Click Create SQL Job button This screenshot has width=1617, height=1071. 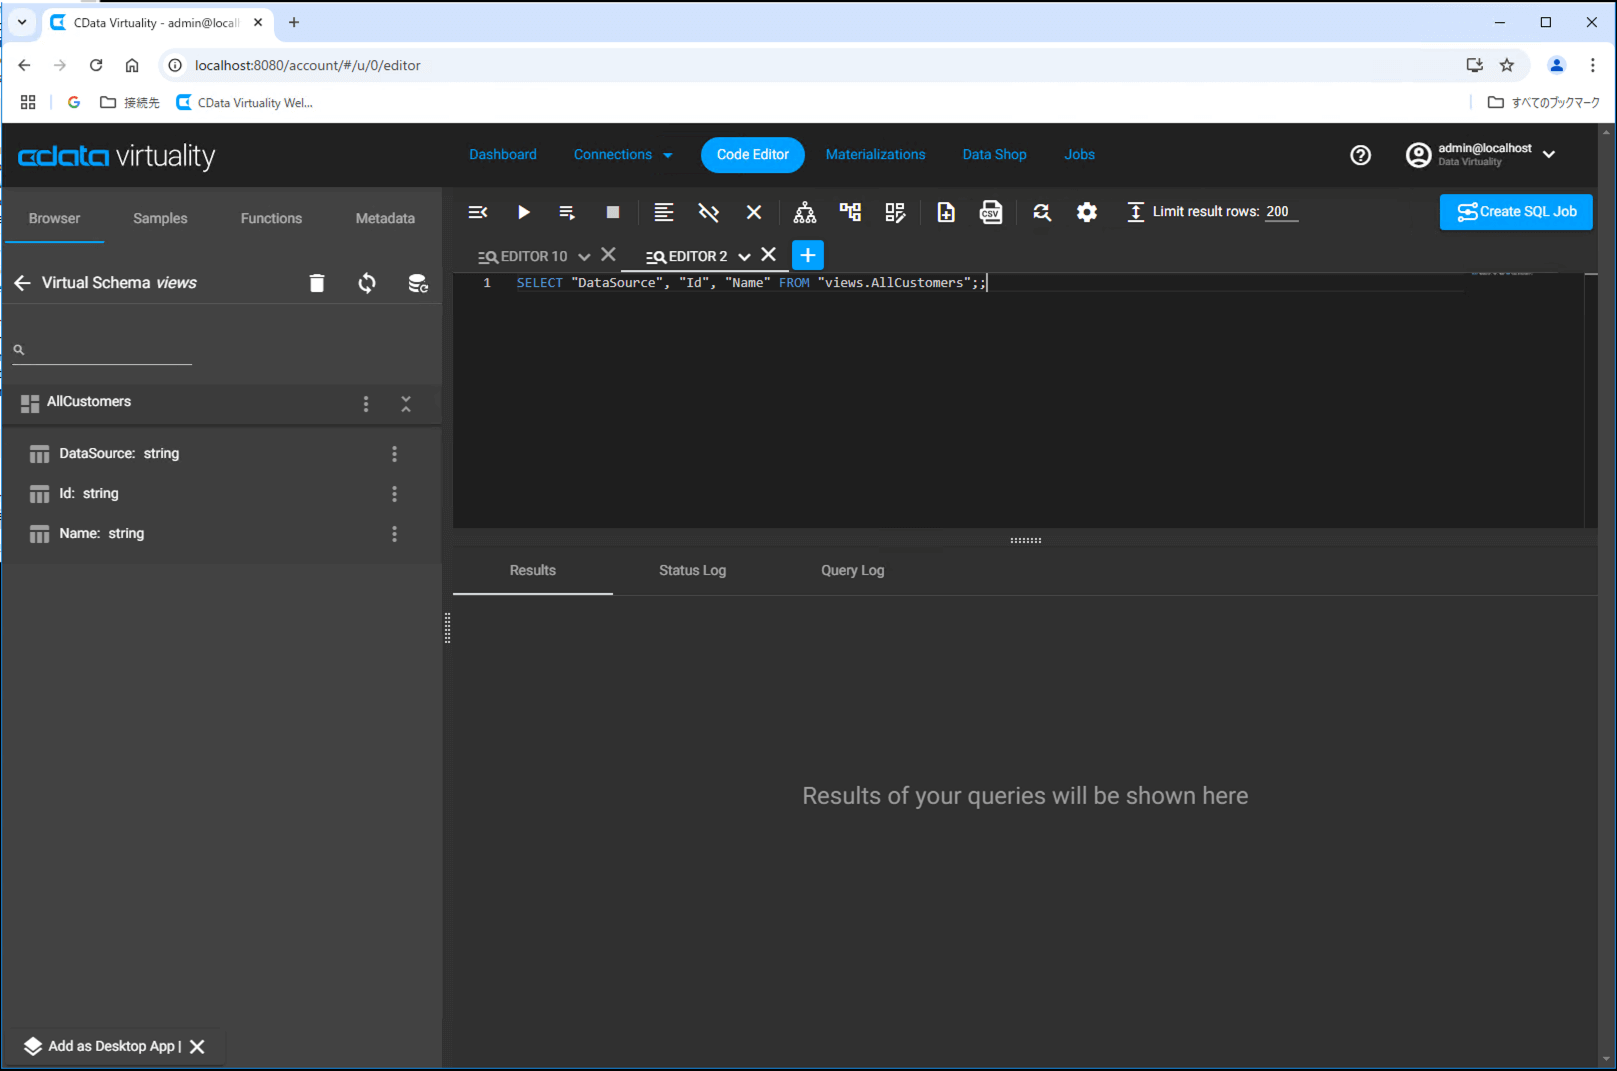click(1516, 212)
